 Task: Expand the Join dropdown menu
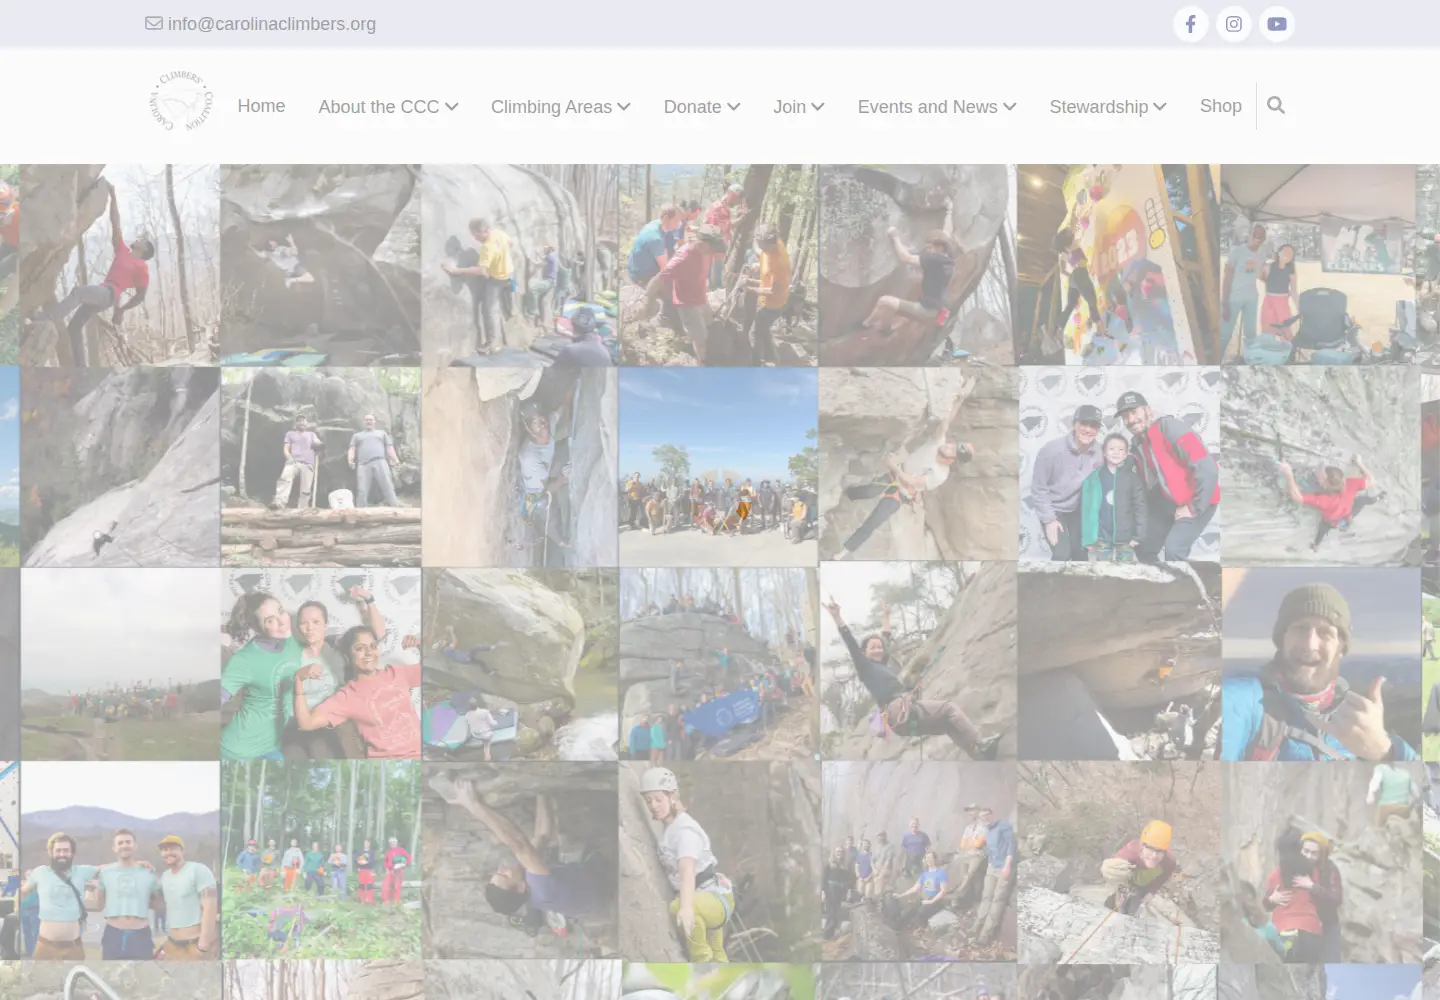798,107
